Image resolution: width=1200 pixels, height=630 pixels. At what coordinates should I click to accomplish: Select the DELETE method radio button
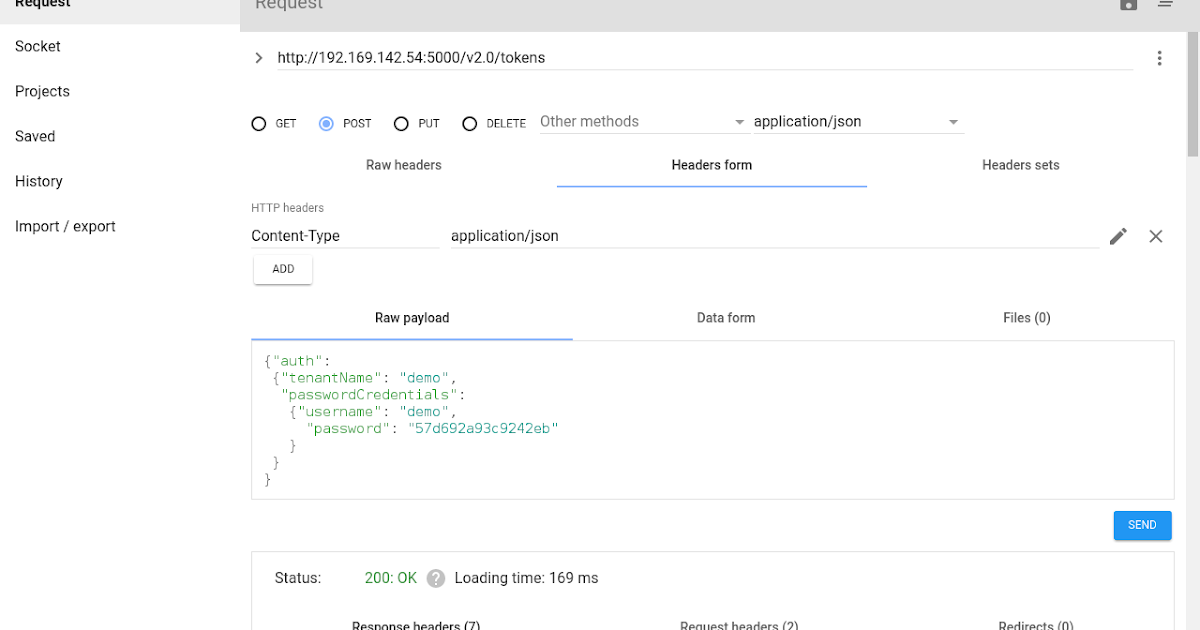coord(470,124)
